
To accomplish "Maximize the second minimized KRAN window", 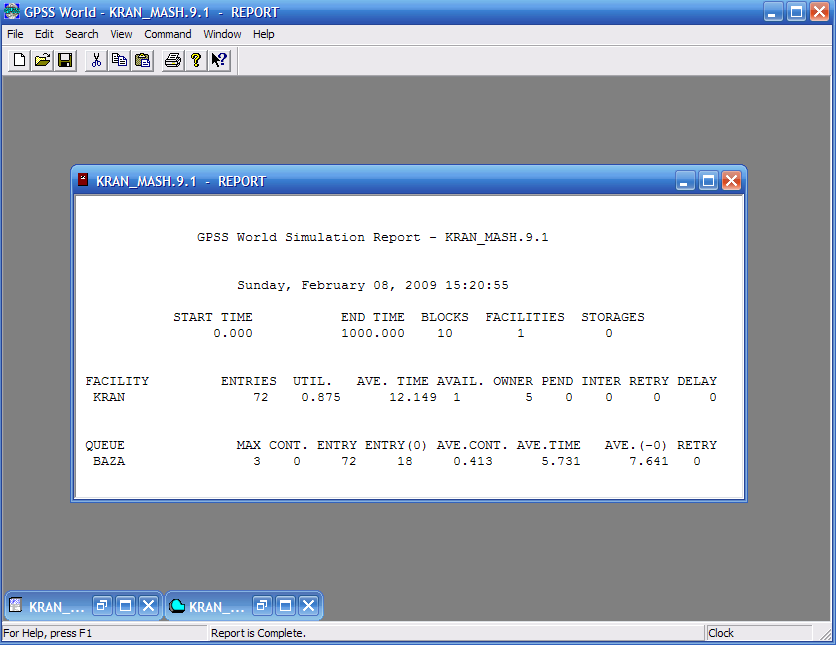I will (285, 606).
